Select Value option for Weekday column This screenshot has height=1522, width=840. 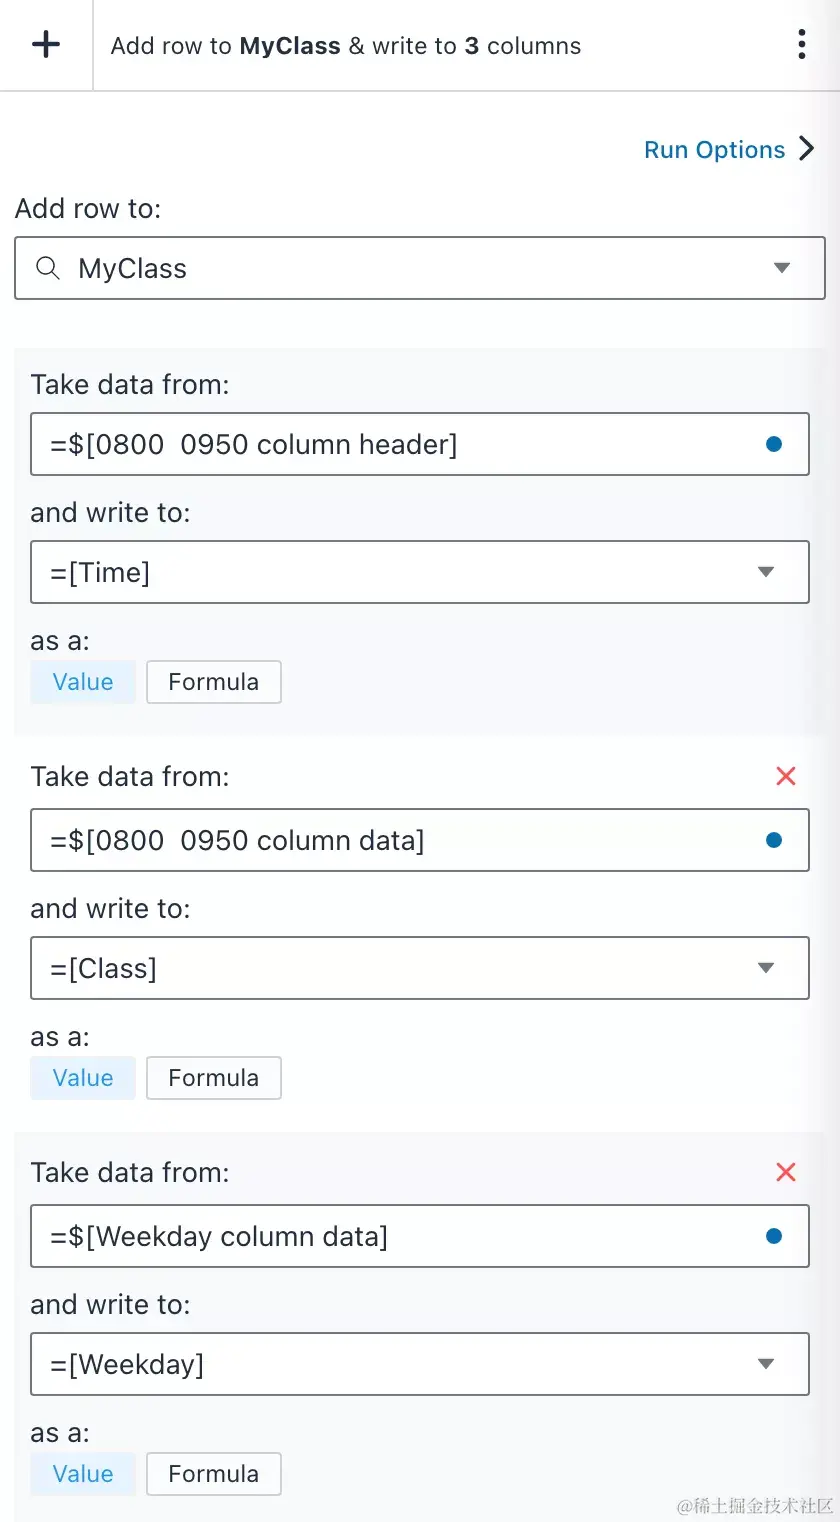pyautogui.click(x=83, y=1474)
